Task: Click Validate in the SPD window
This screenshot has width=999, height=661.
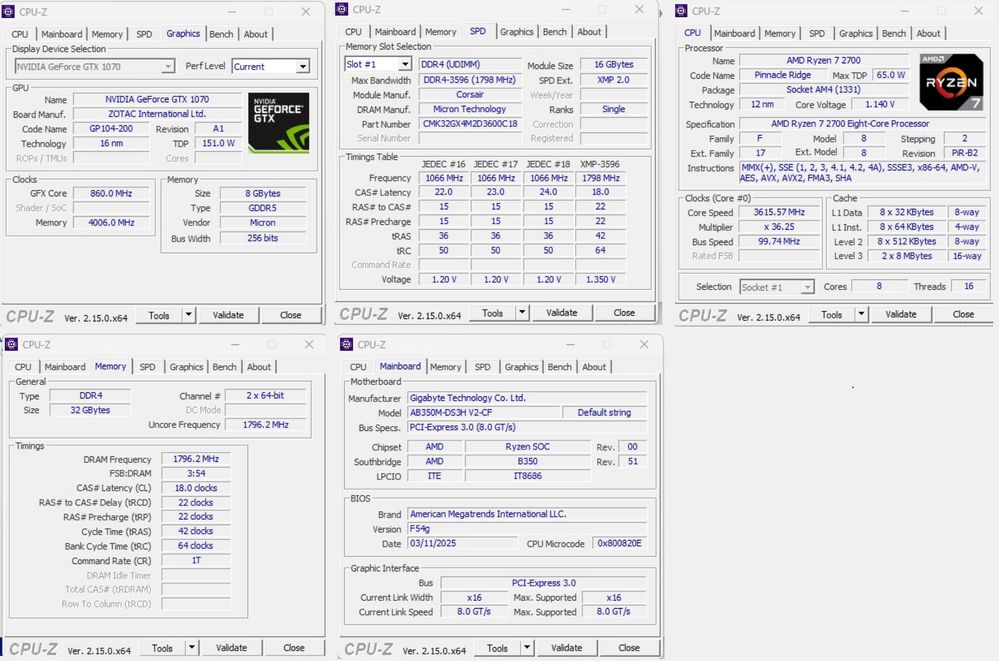Action: [x=561, y=312]
